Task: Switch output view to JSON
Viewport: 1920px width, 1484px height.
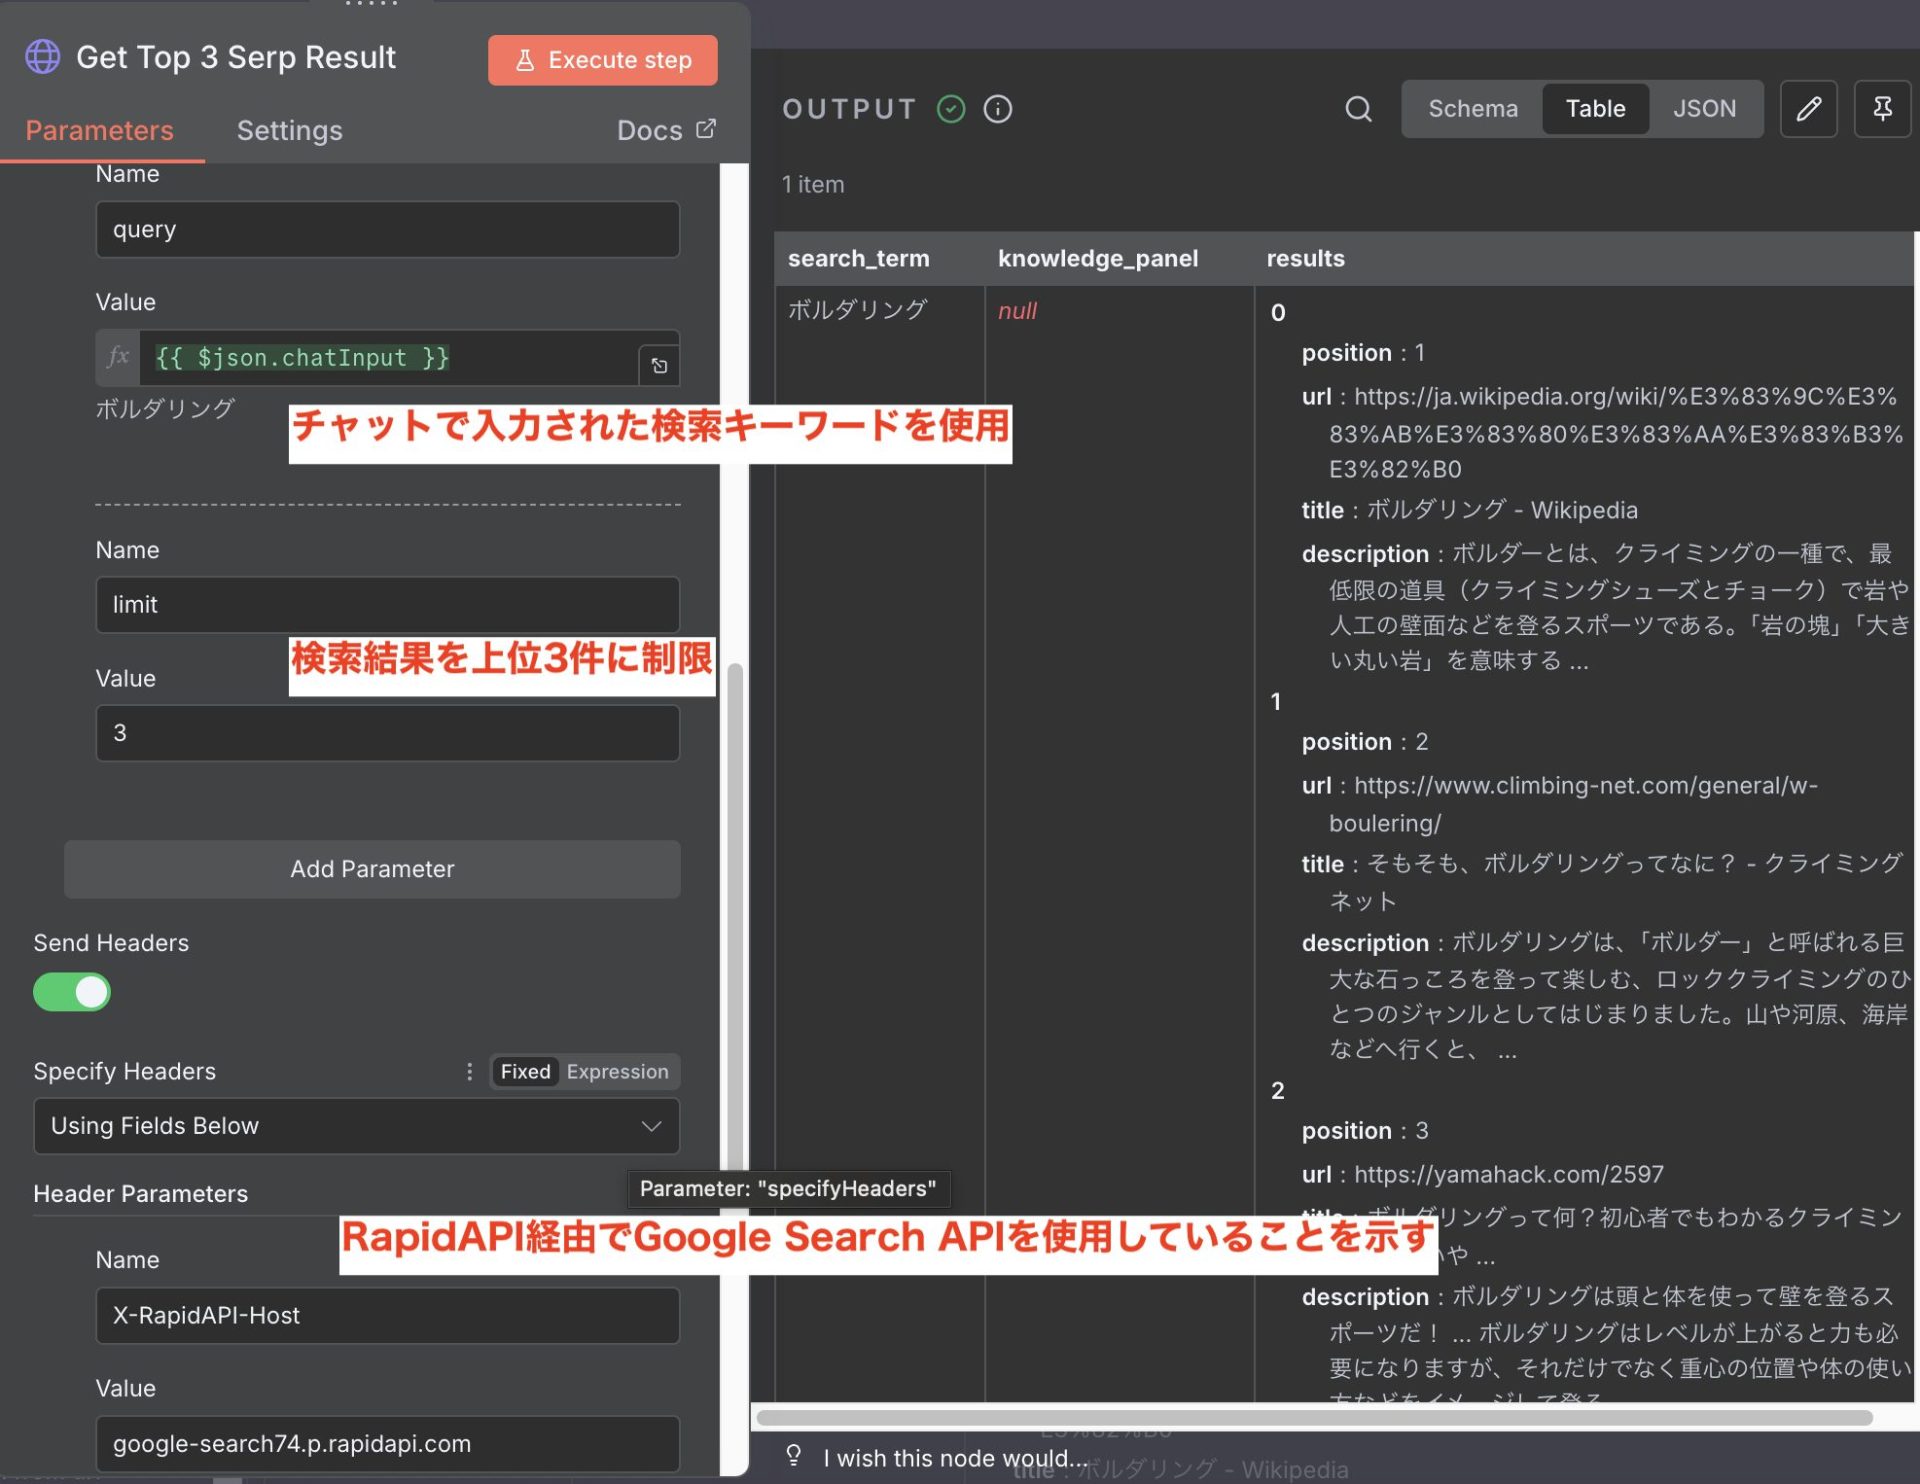Action: [x=1704, y=109]
